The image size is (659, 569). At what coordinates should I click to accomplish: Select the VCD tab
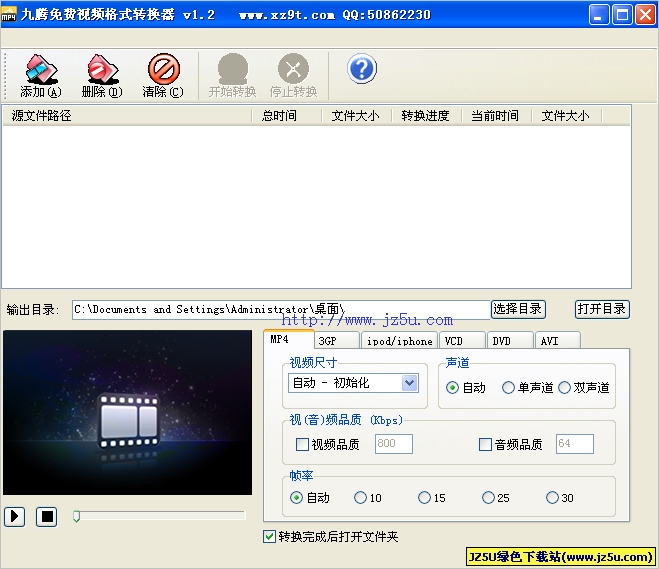coord(462,341)
